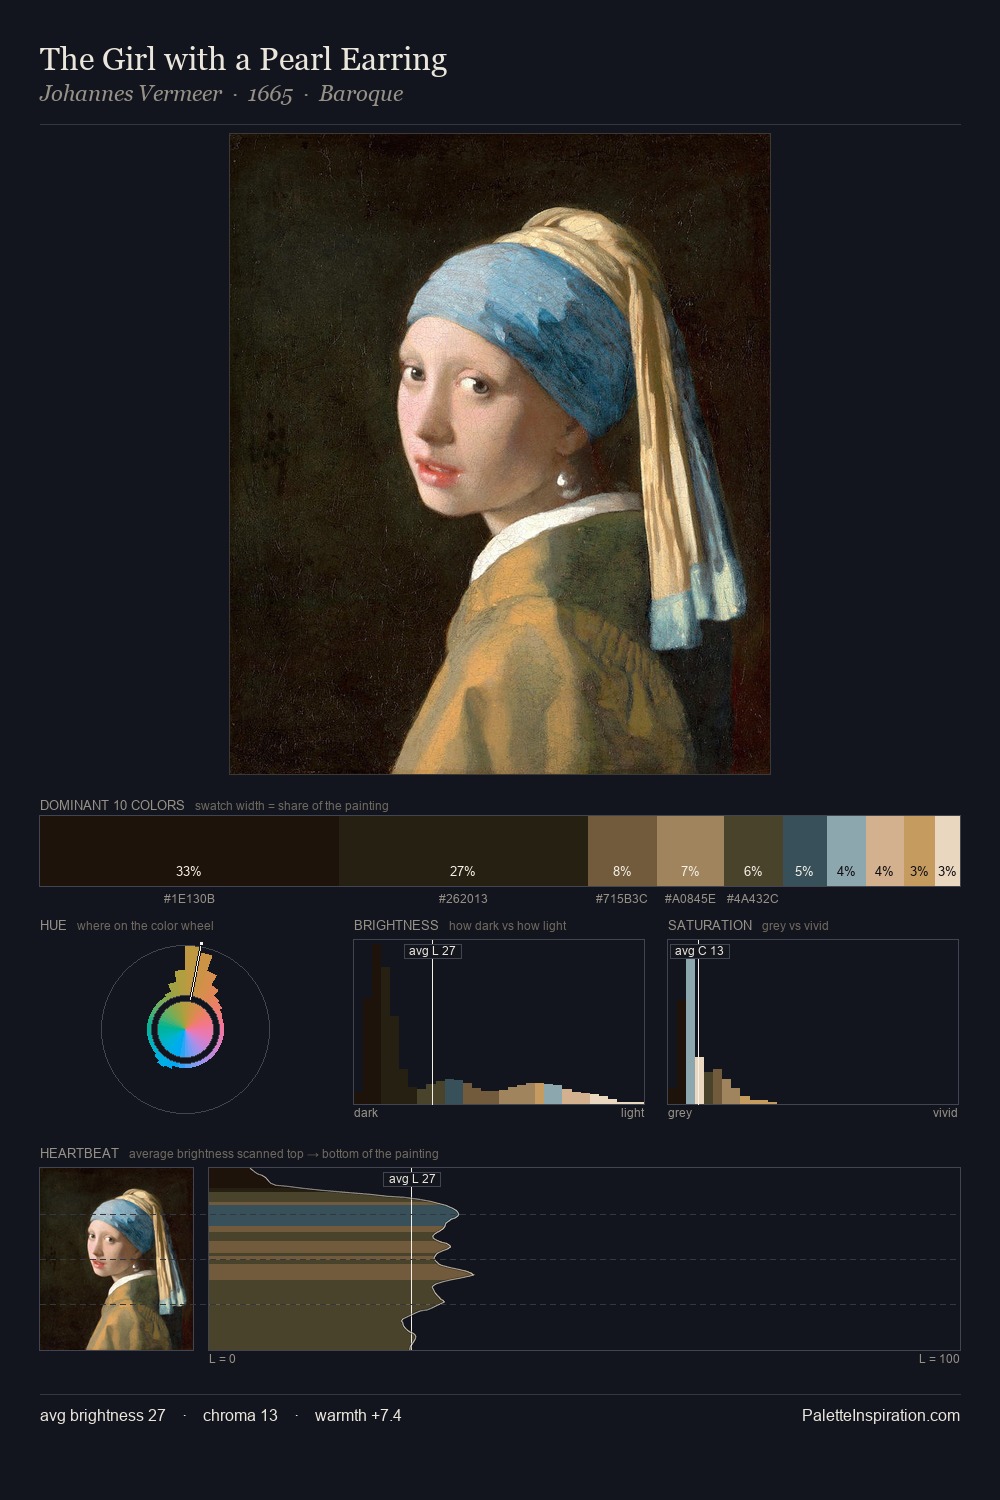Click the 8% brown swatch
This screenshot has height=1500, width=1000.
coord(622,851)
